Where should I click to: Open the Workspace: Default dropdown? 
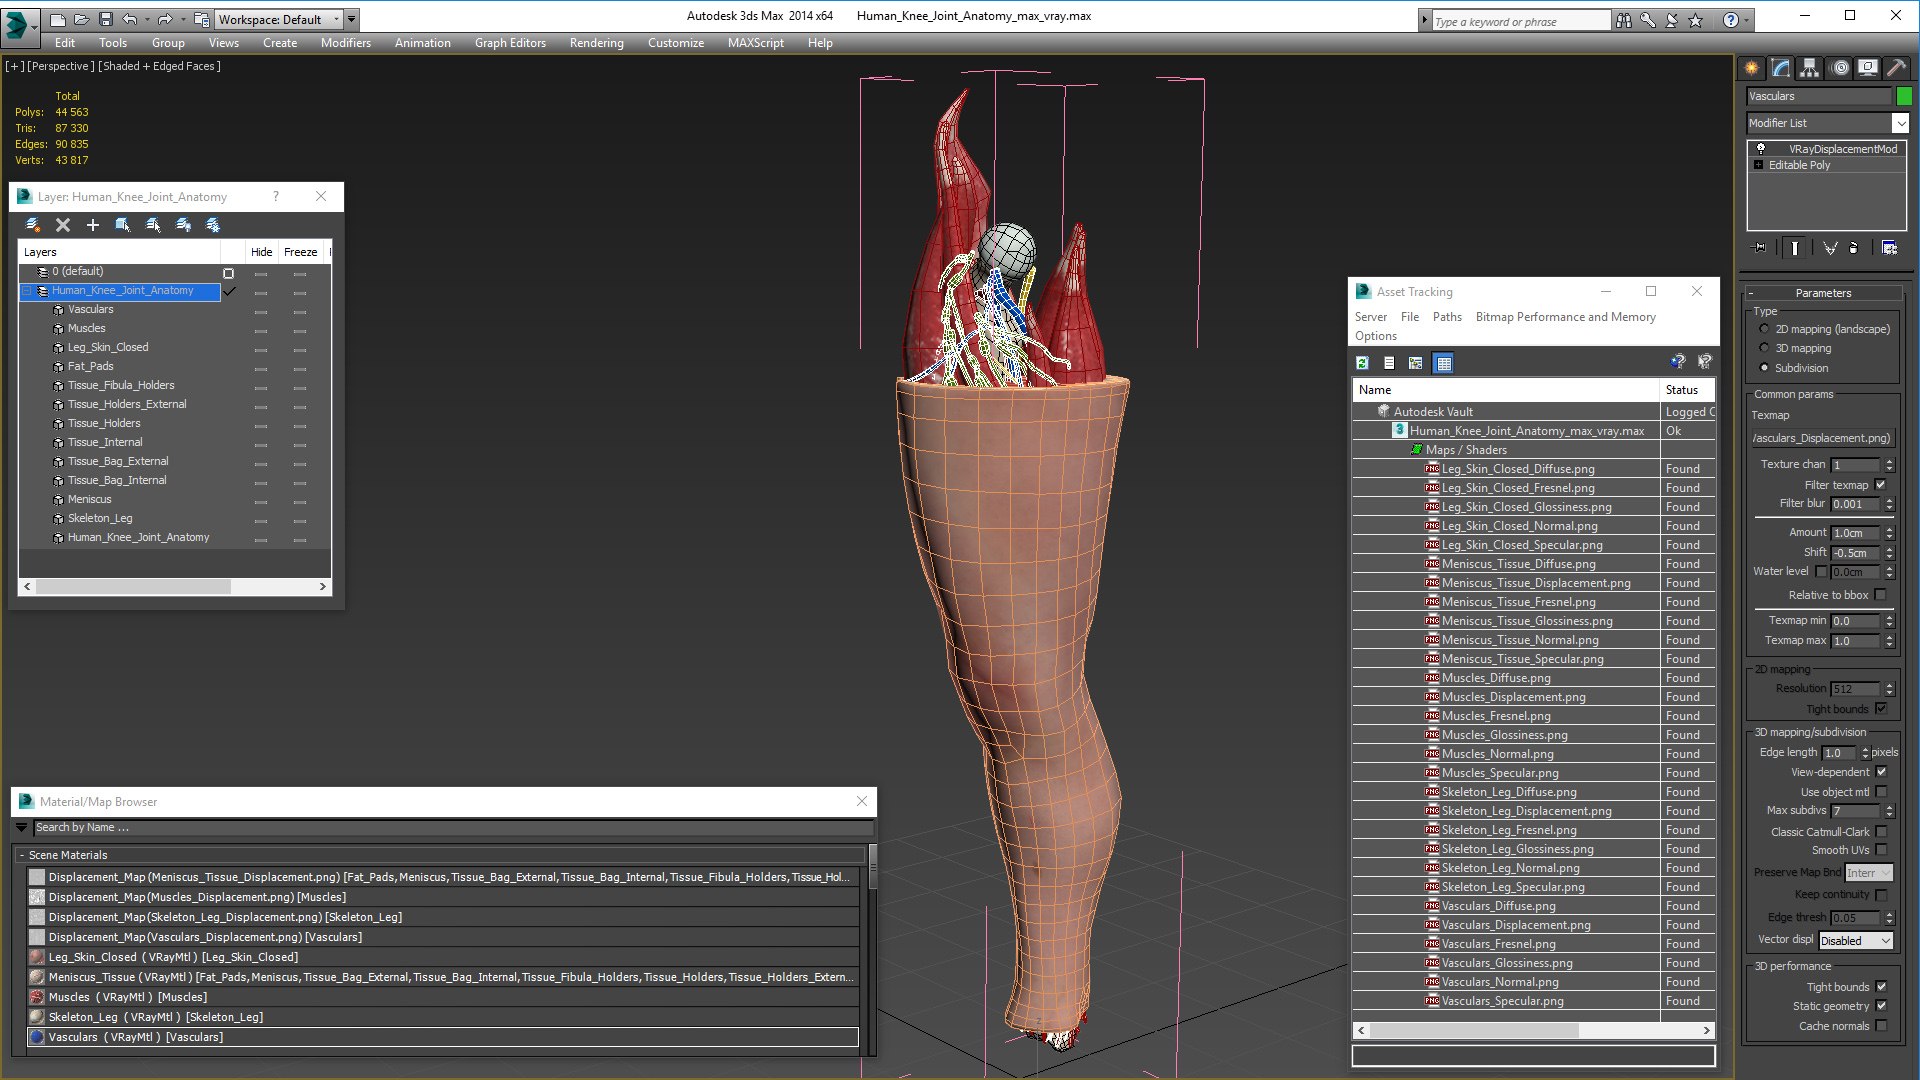278,19
